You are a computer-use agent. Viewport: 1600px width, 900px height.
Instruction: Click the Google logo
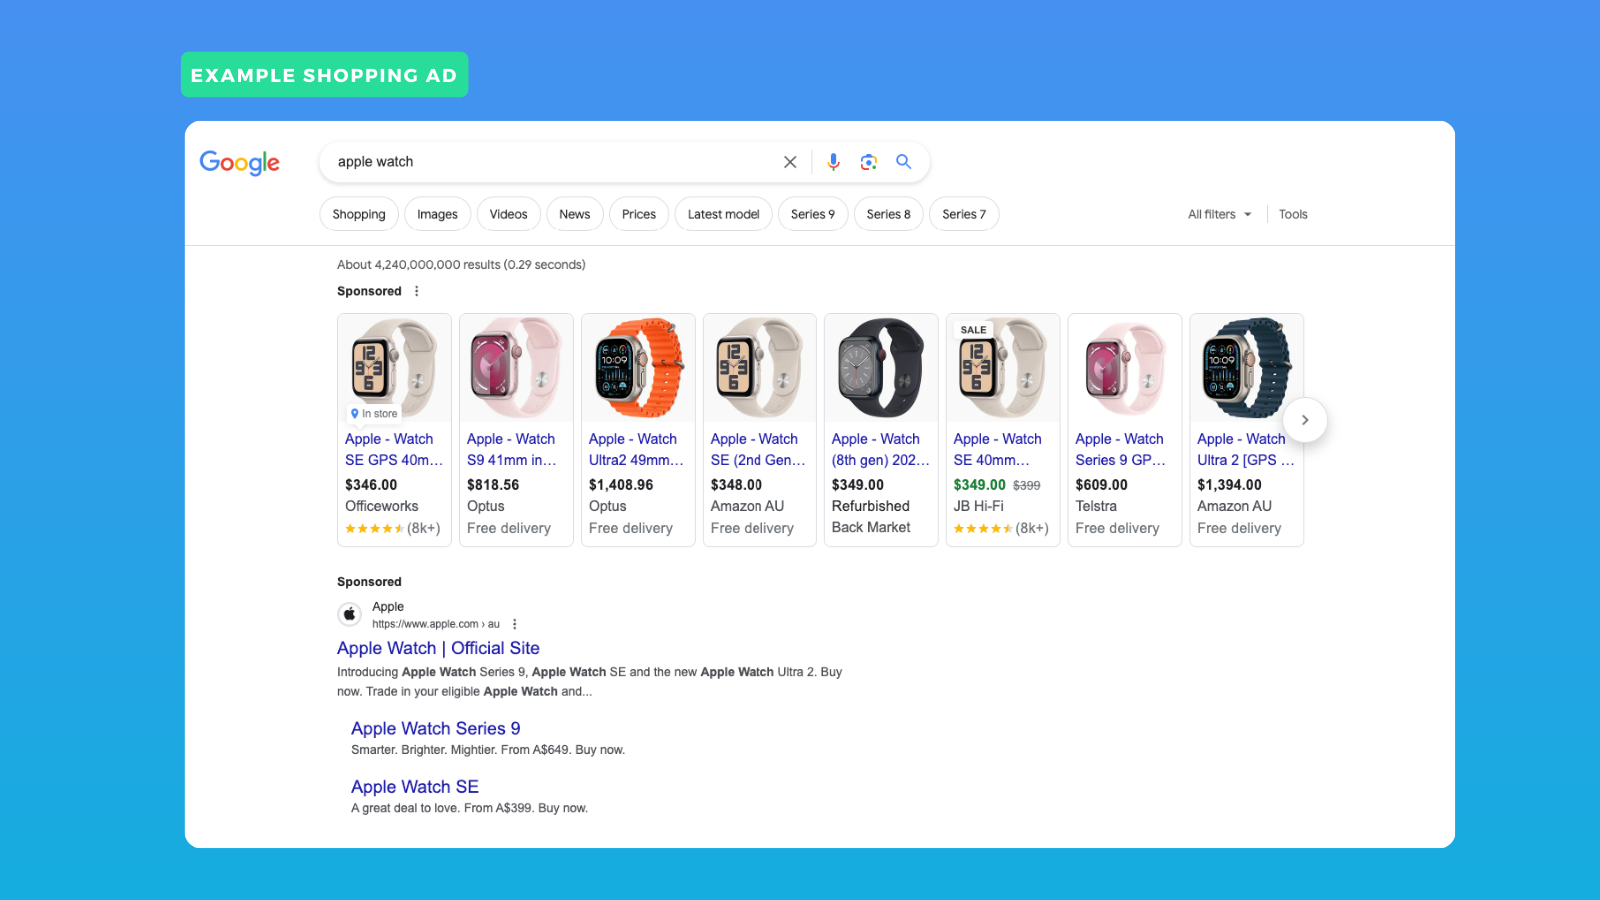(240, 162)
